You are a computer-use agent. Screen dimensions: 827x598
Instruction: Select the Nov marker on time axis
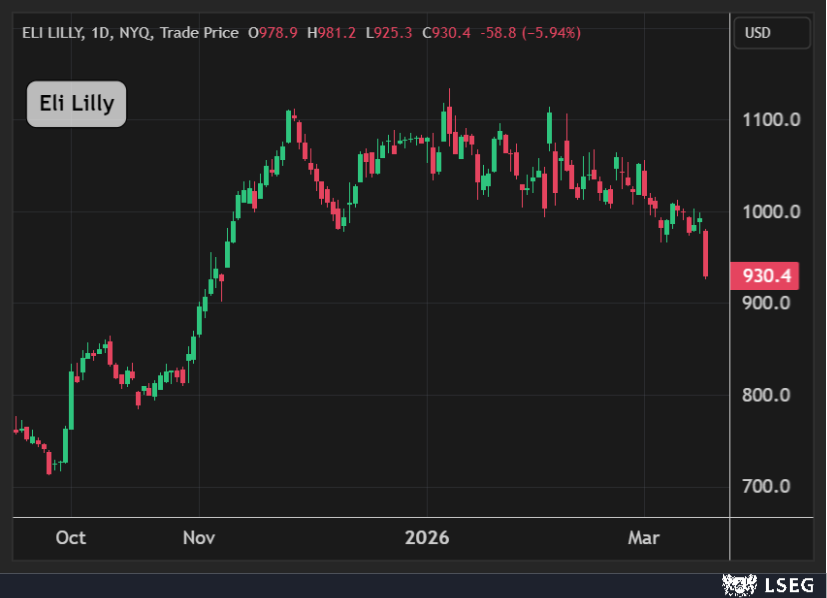199,538
